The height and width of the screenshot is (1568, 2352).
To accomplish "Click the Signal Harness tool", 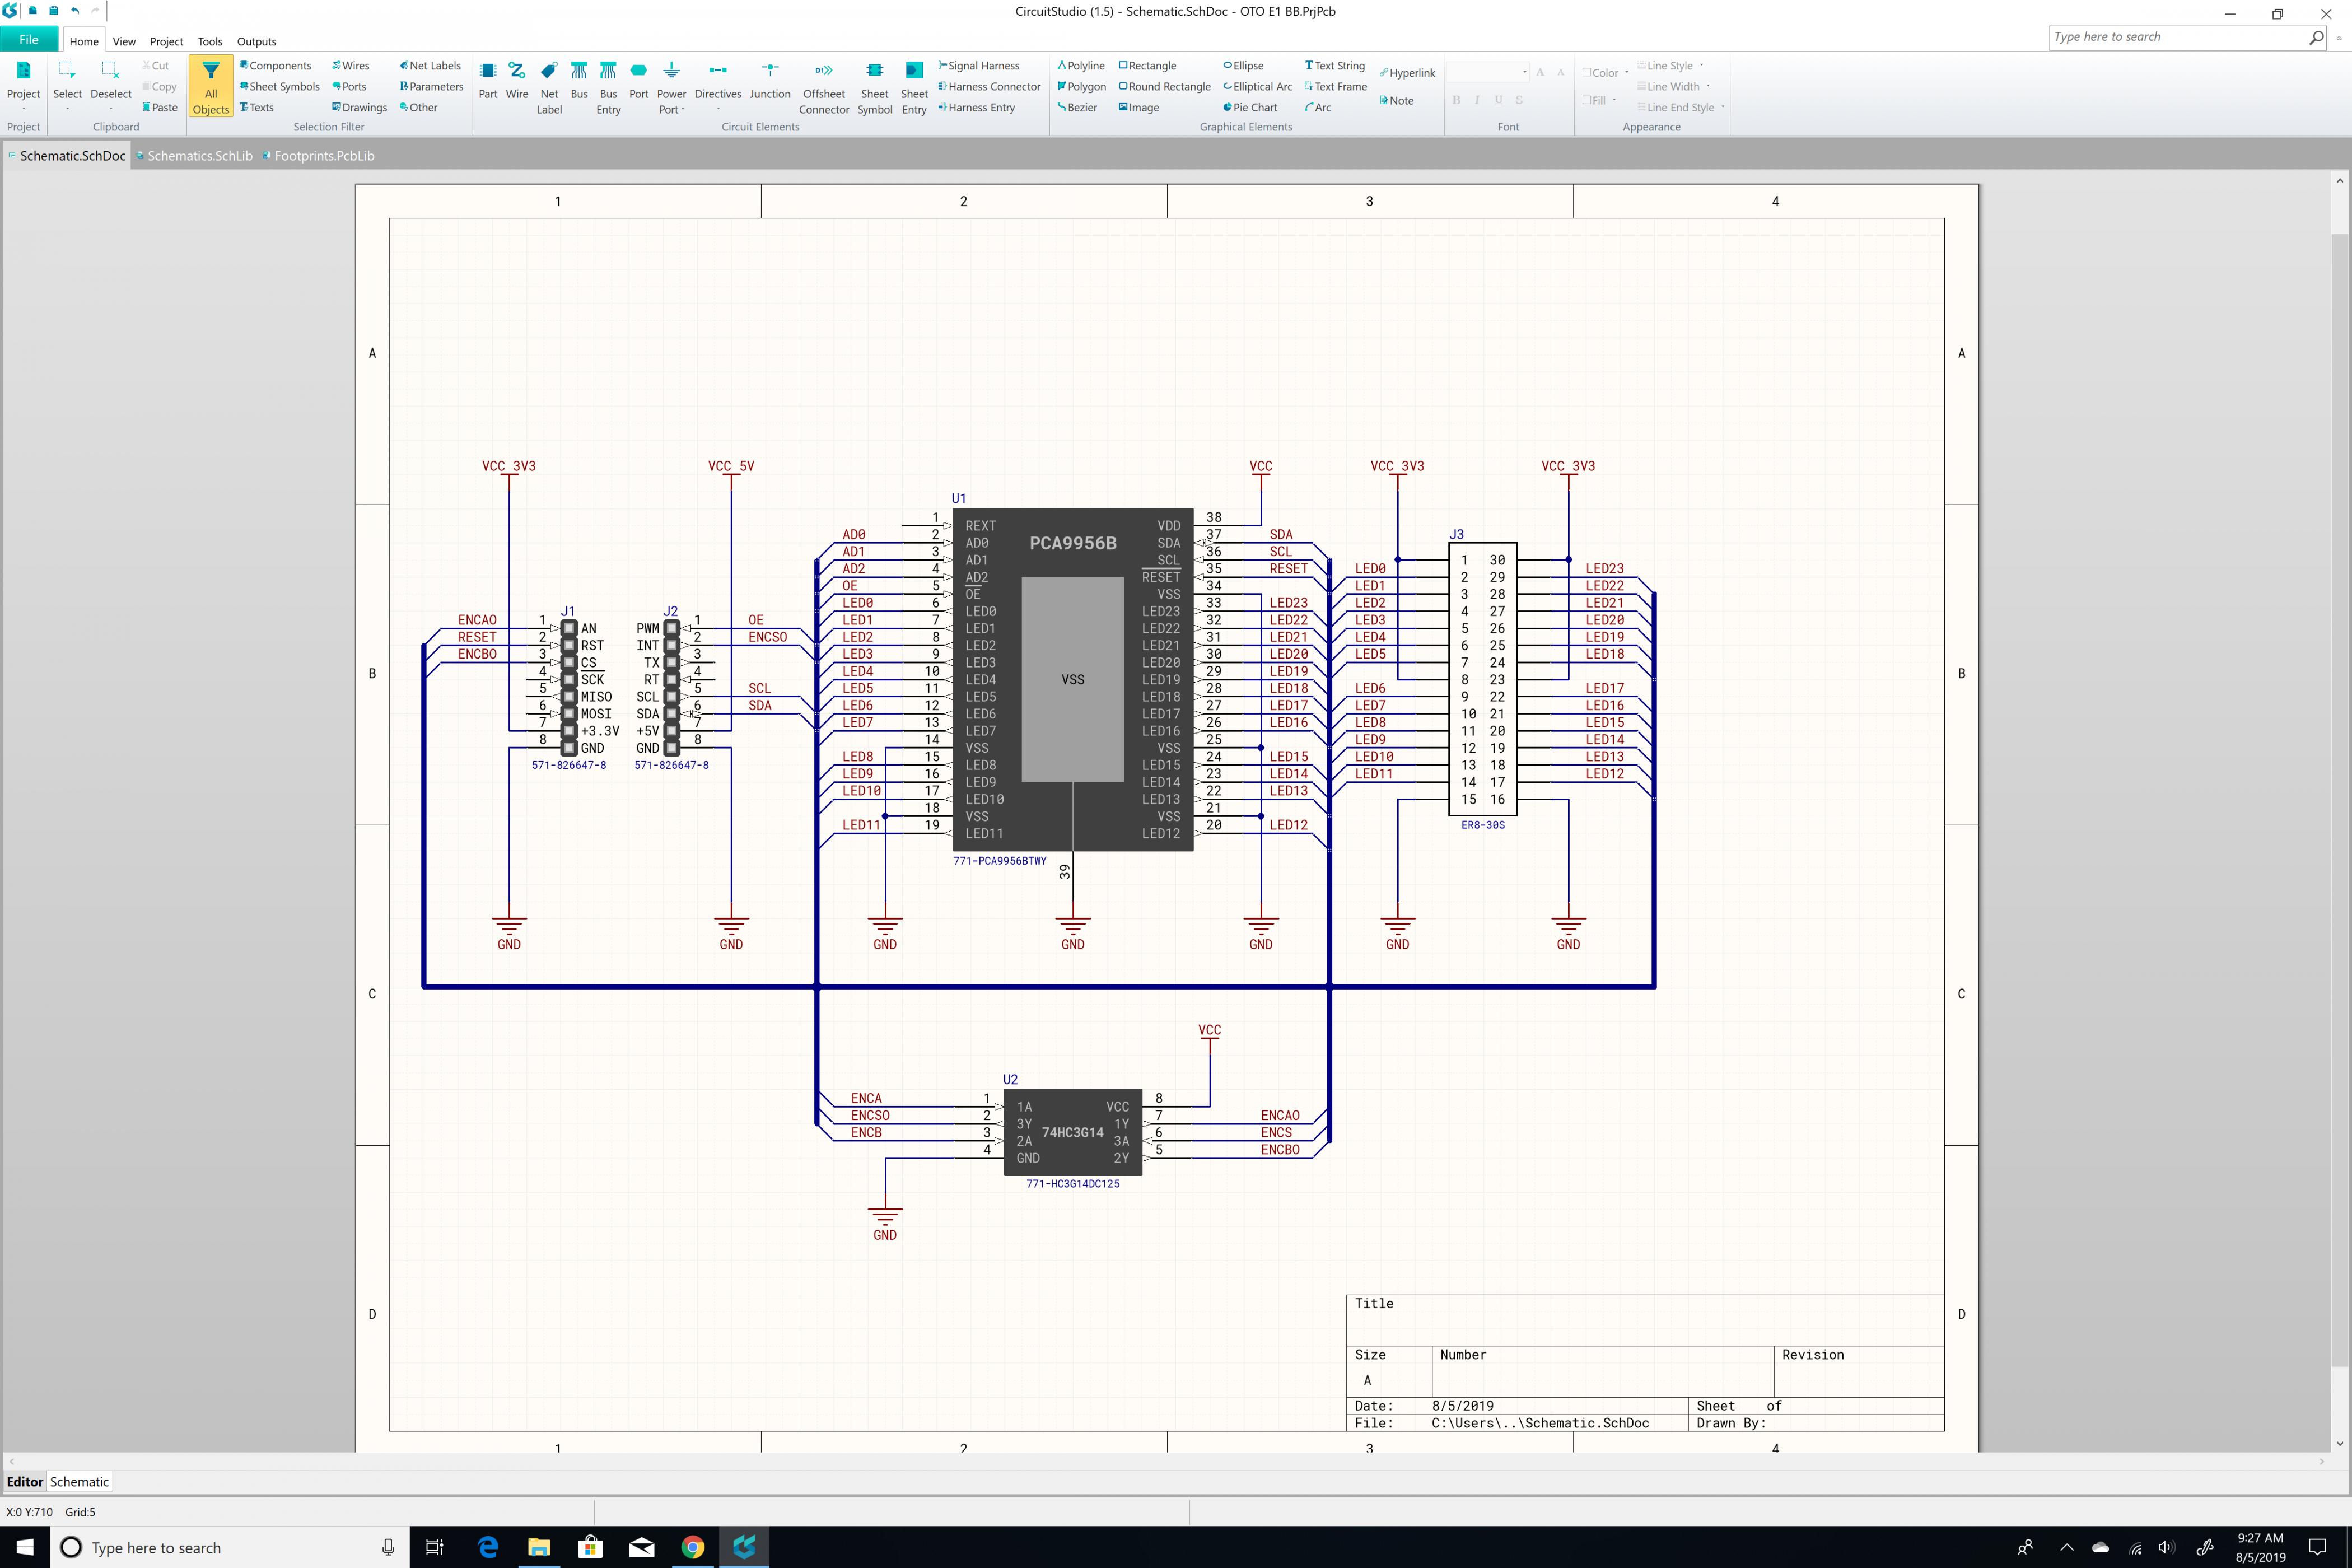I will pos(979,66).
